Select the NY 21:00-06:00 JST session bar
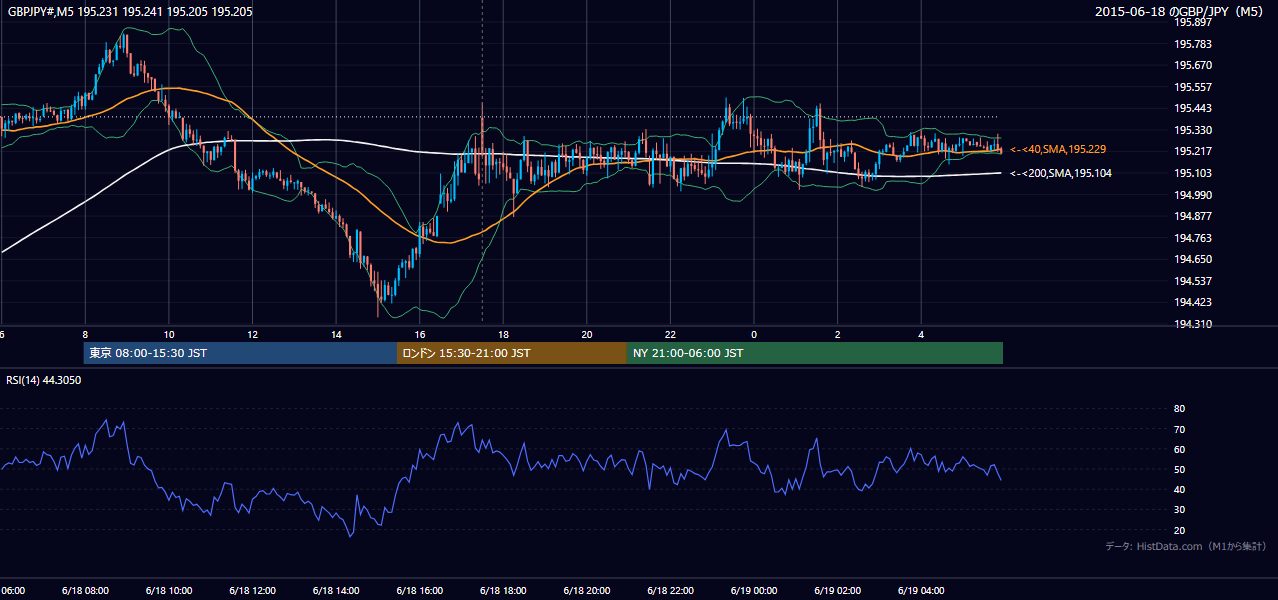 click(814, 353)
